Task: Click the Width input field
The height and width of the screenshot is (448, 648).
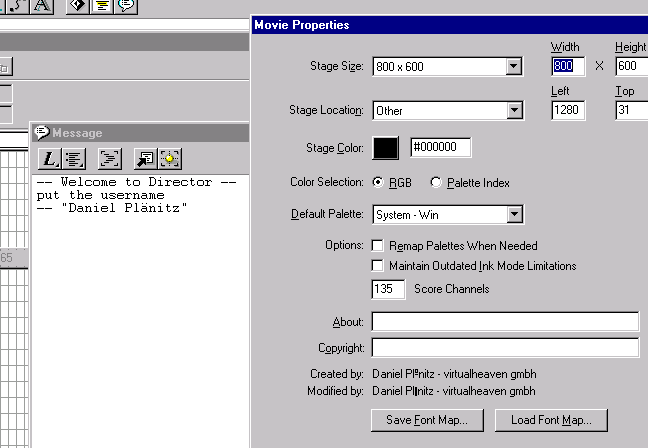Action: pos(568,66)
